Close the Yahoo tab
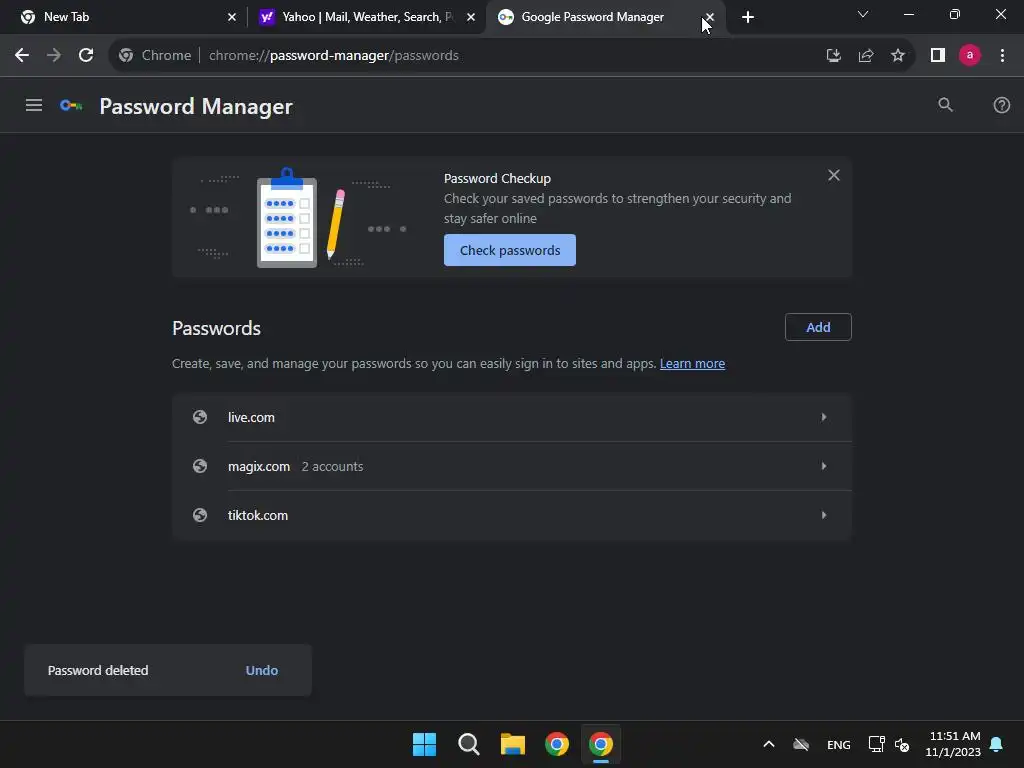Viewport: 1024px width, 768px height. [471, 17]
